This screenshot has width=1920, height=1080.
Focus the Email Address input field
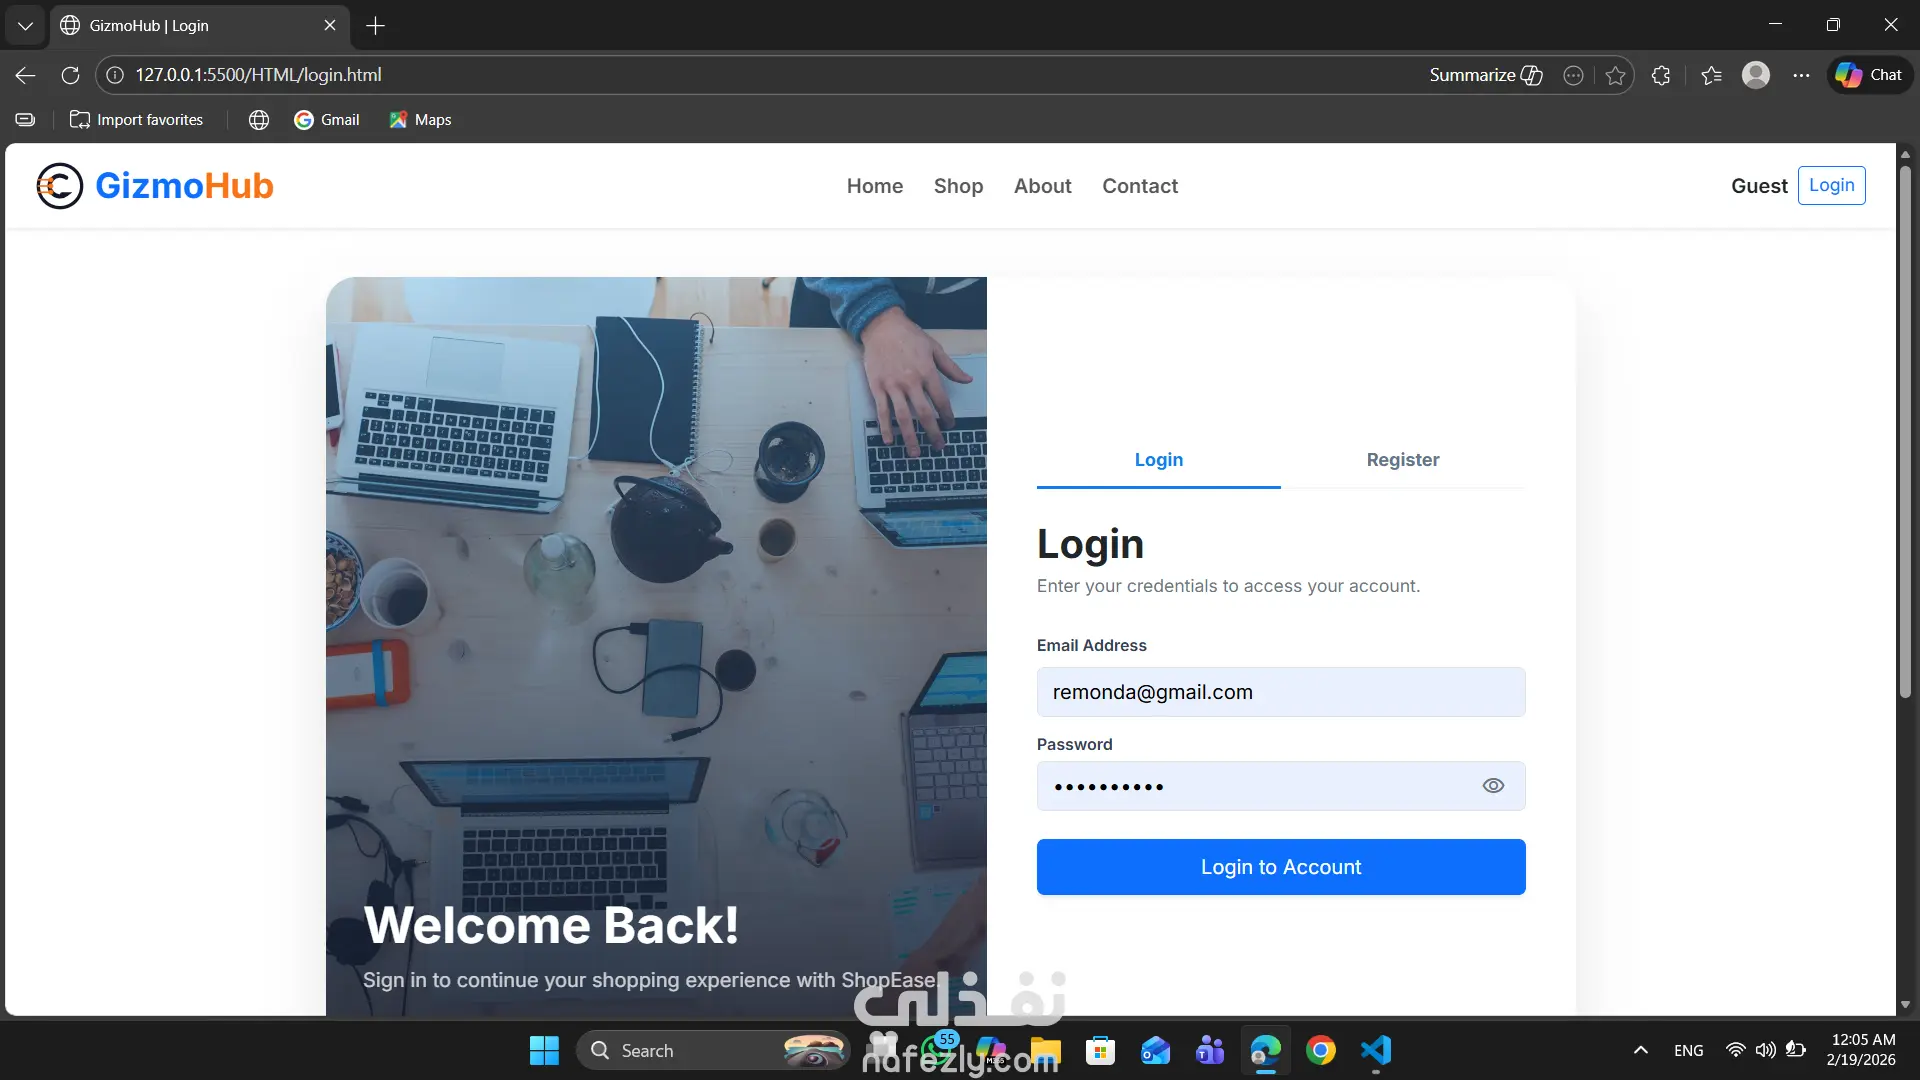(1280, 692)
